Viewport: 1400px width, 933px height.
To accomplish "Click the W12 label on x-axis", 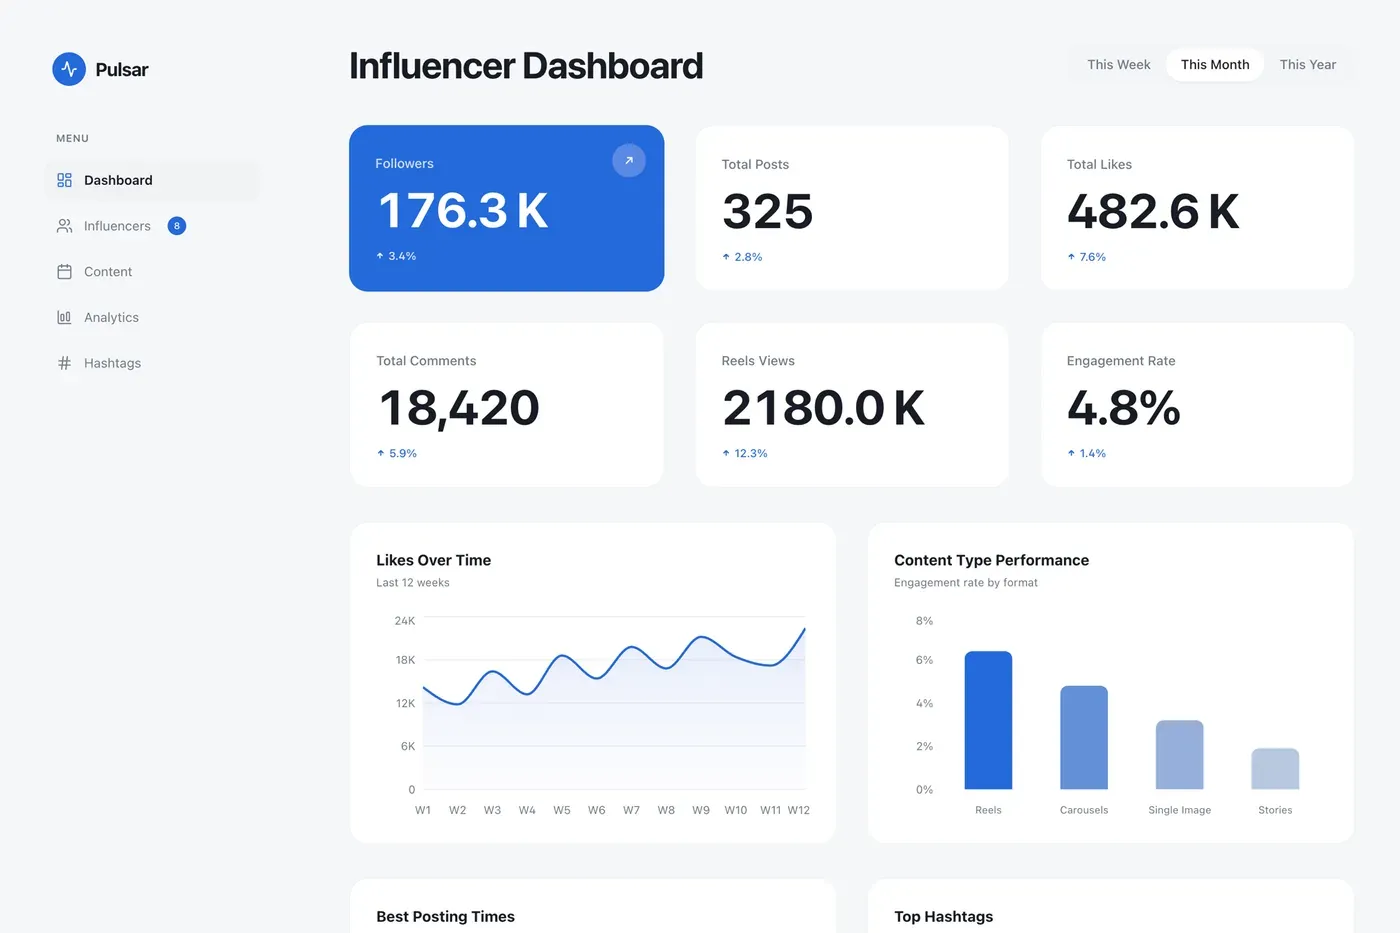I will click(x=799, y=810).
